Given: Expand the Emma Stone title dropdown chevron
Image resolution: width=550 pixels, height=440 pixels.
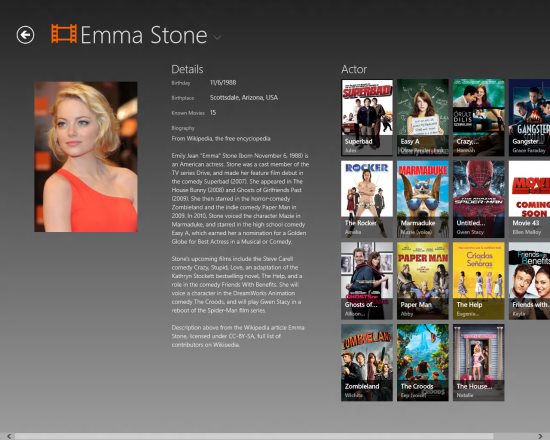Looking at the screenshot, I should click(217, 37).
